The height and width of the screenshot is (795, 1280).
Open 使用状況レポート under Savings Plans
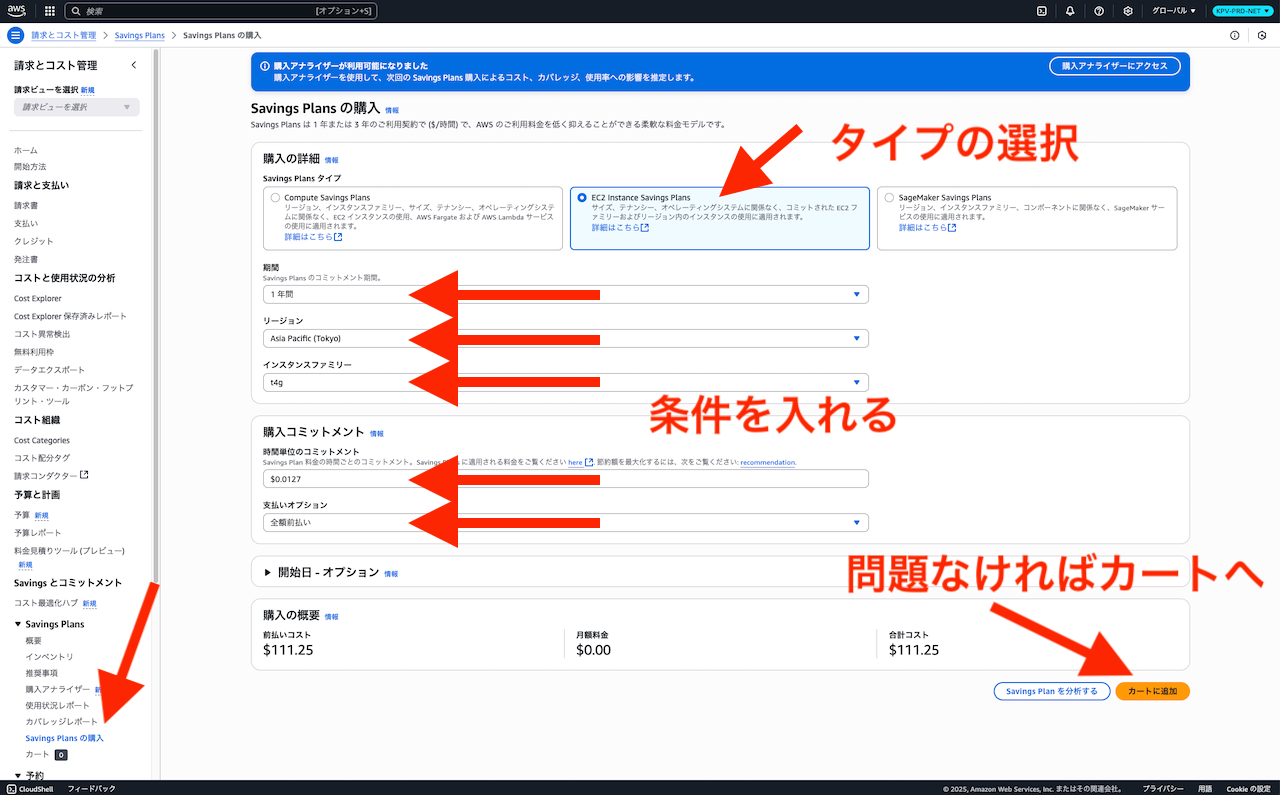(57, 705)
